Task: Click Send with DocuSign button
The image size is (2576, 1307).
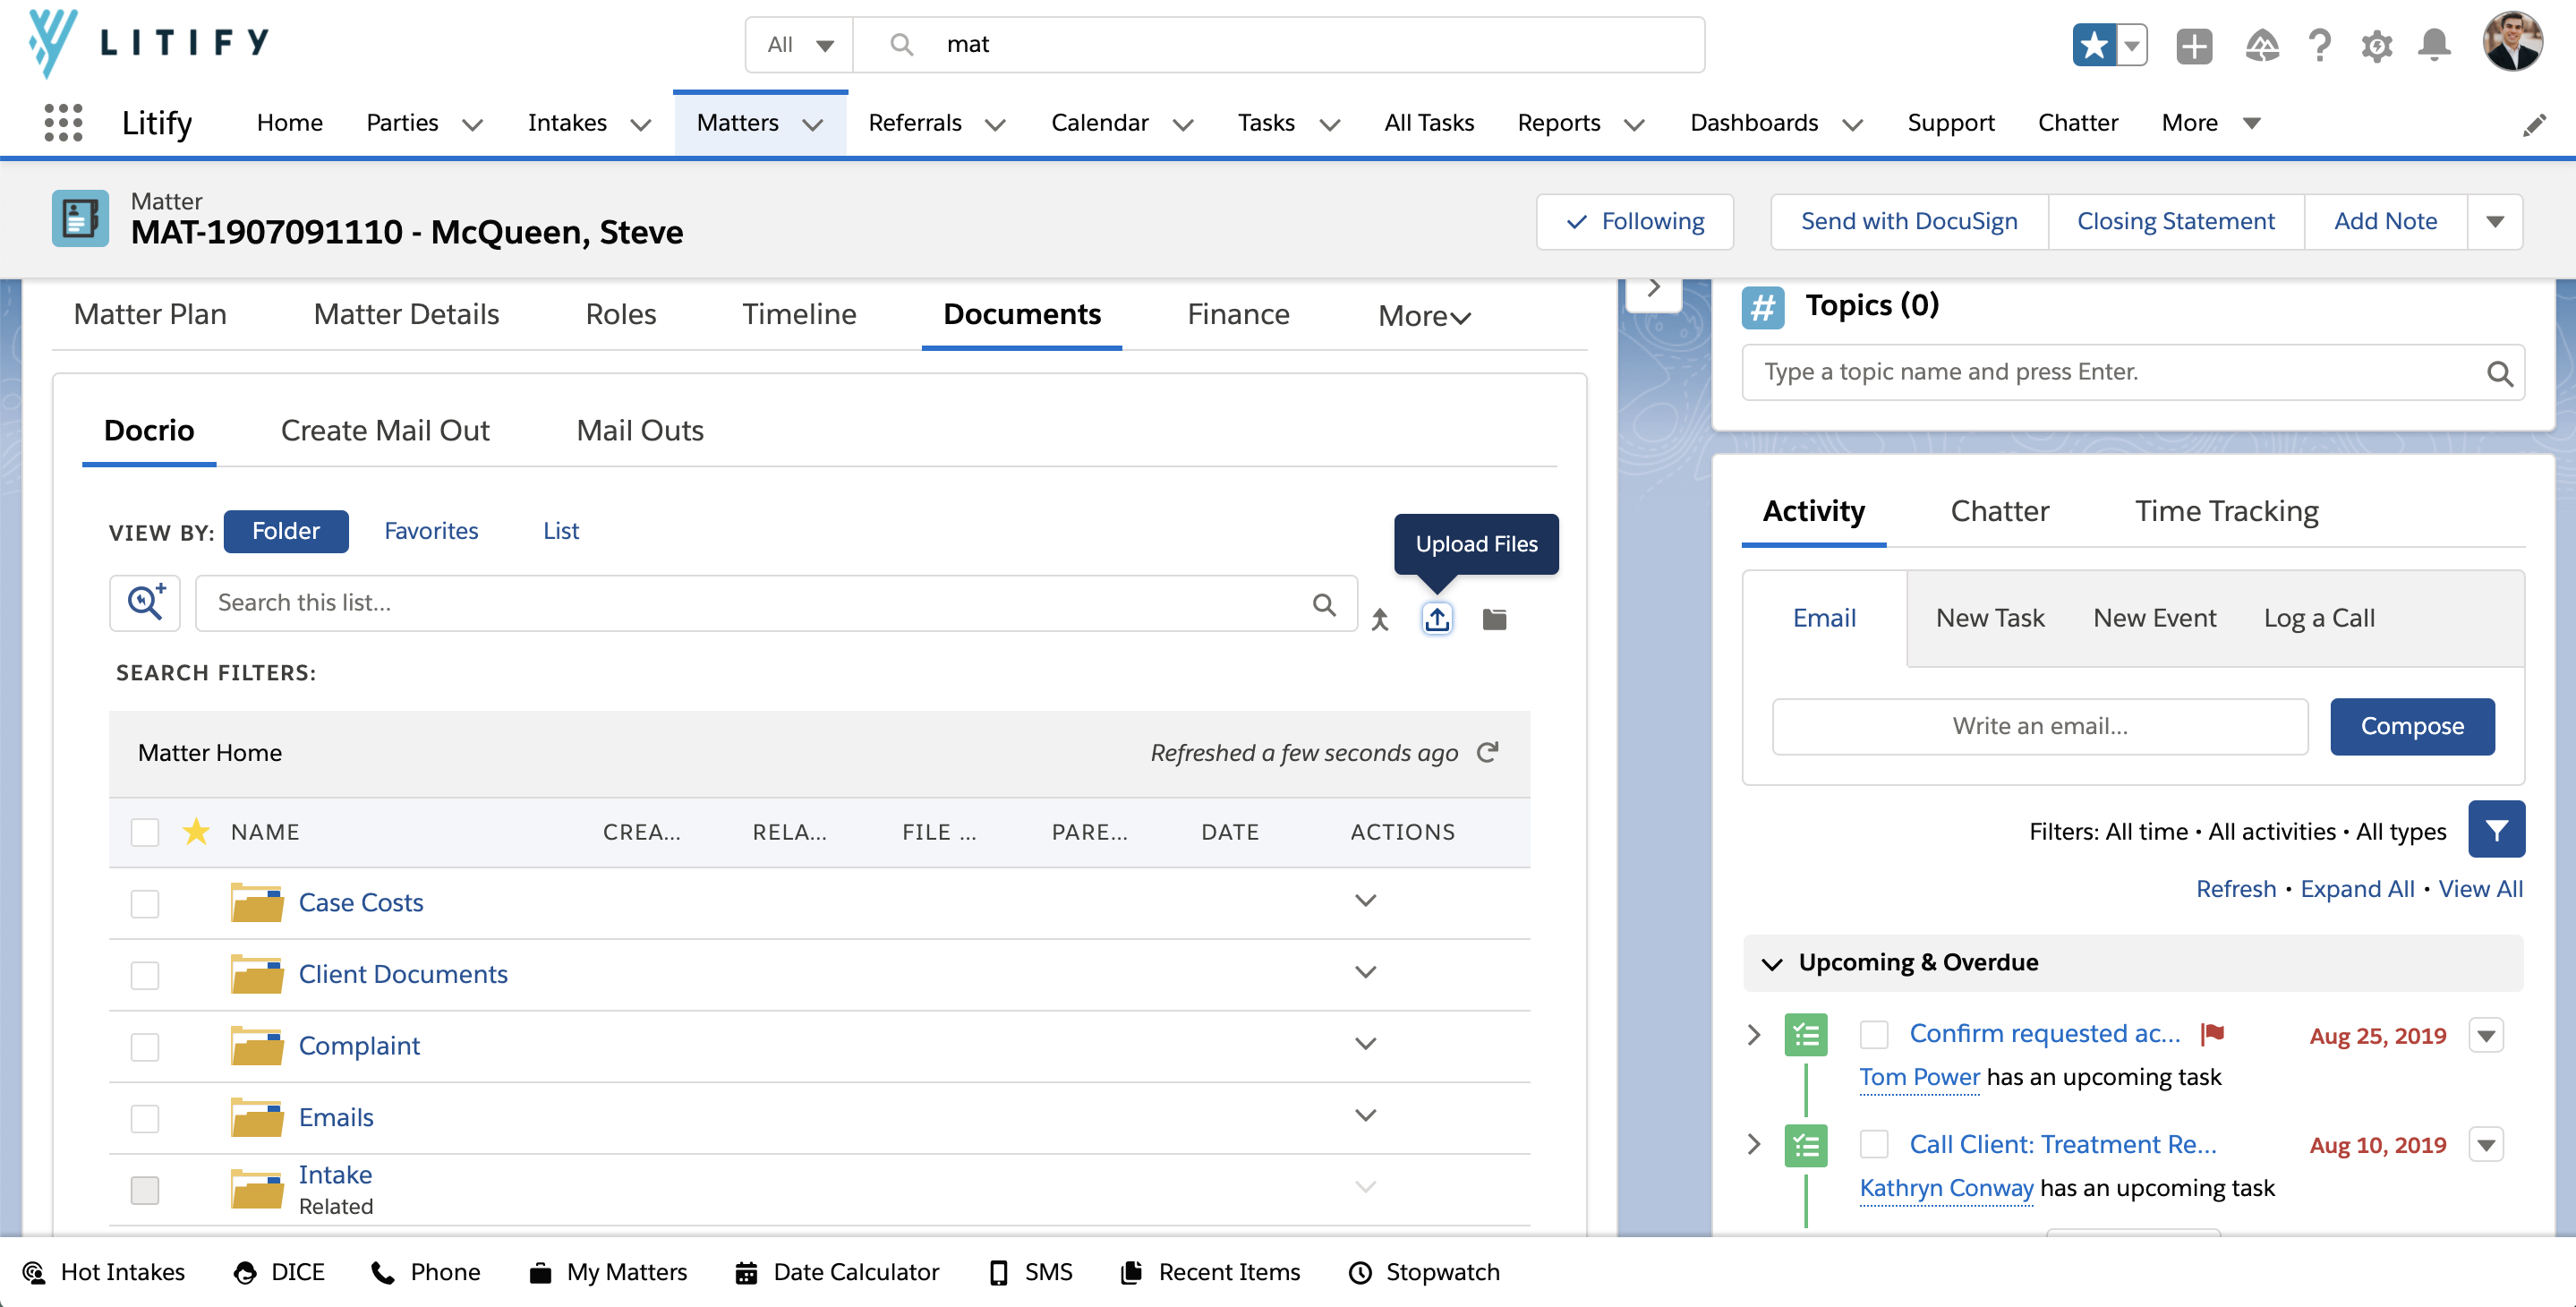Action: tap(1909, 221)
